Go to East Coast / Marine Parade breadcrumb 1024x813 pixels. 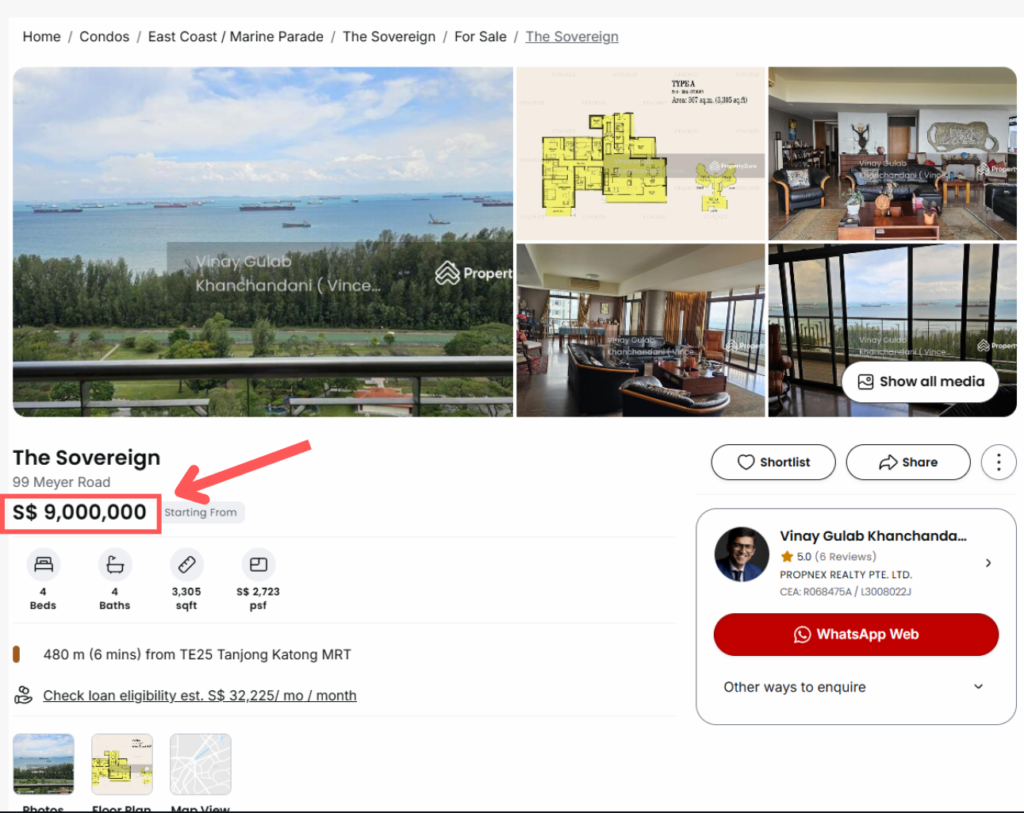[x=236, y=37]
